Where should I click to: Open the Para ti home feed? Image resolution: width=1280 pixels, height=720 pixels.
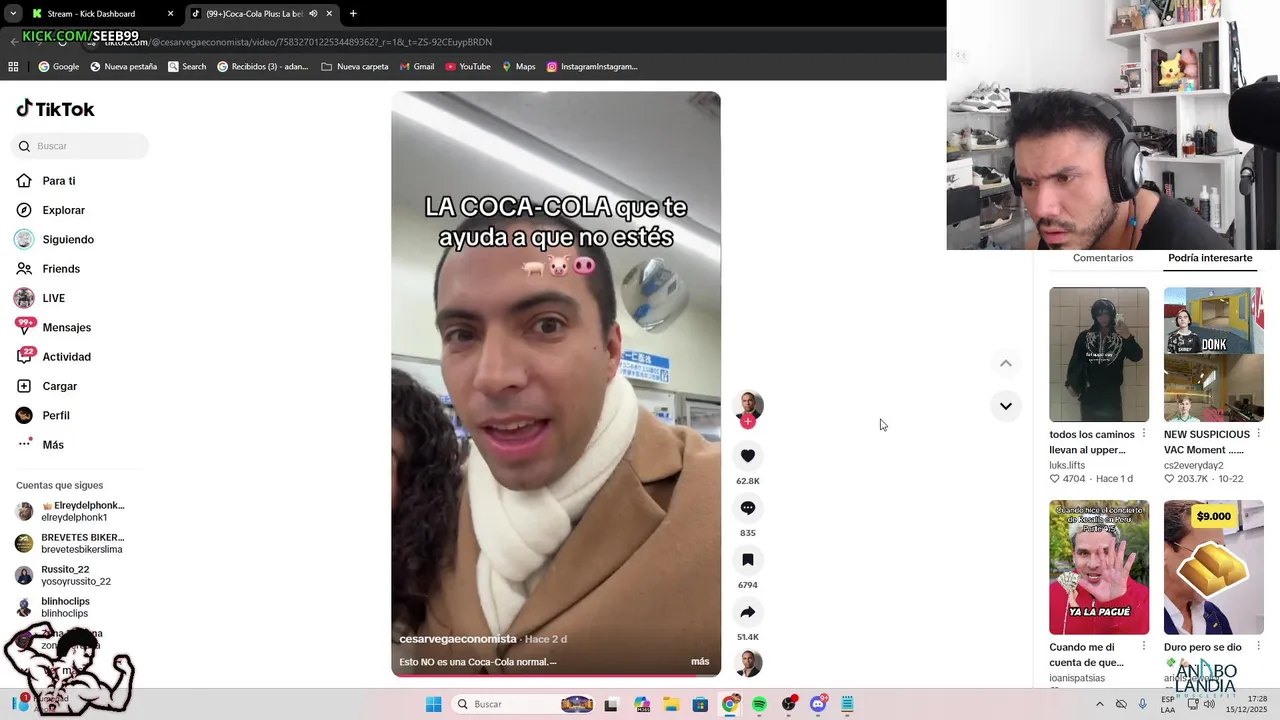click(x=46, y=181)
